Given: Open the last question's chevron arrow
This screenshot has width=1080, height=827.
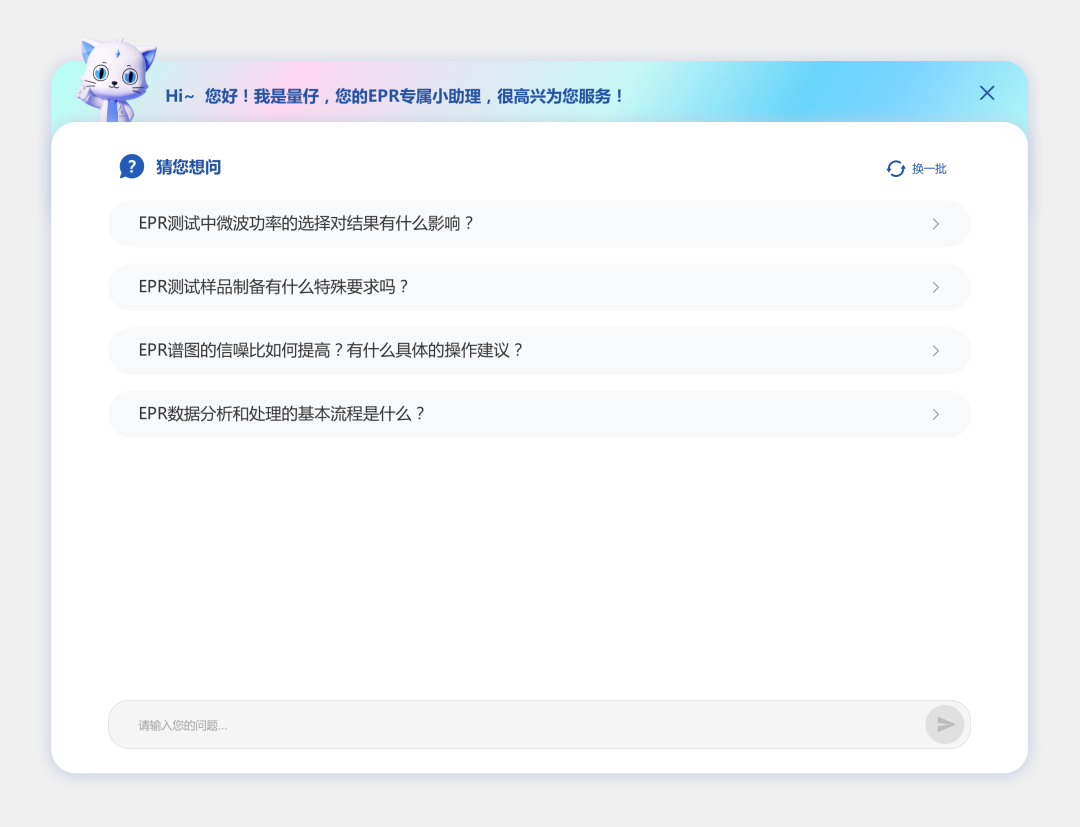Looking at the screenshot, I should pos(936,414).
